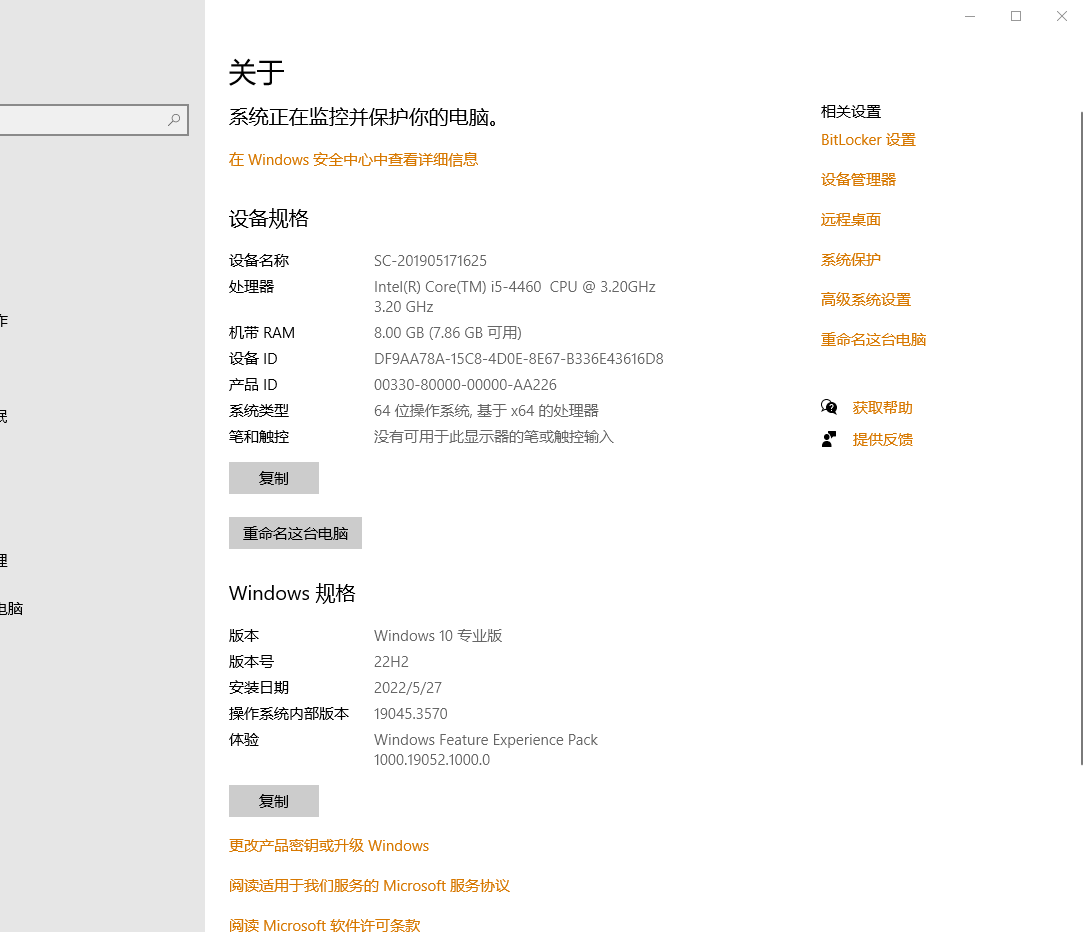Close the Settings window
1085x932 pixels.
pos(1061,16)
